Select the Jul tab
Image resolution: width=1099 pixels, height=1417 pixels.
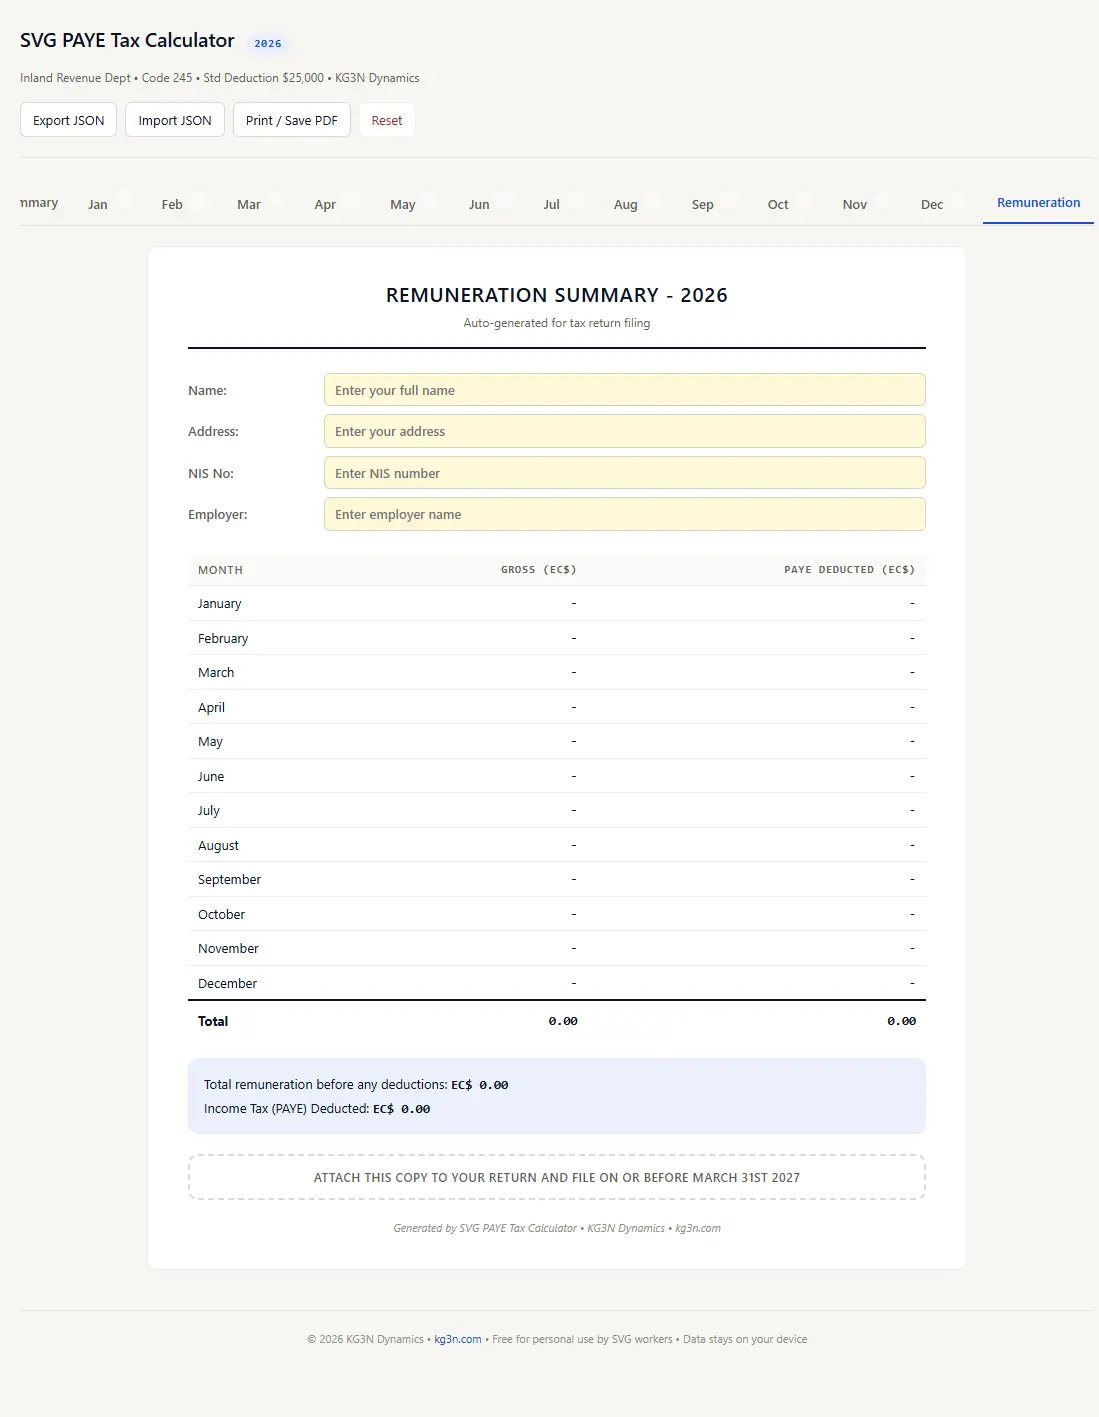tap(551, 204)
